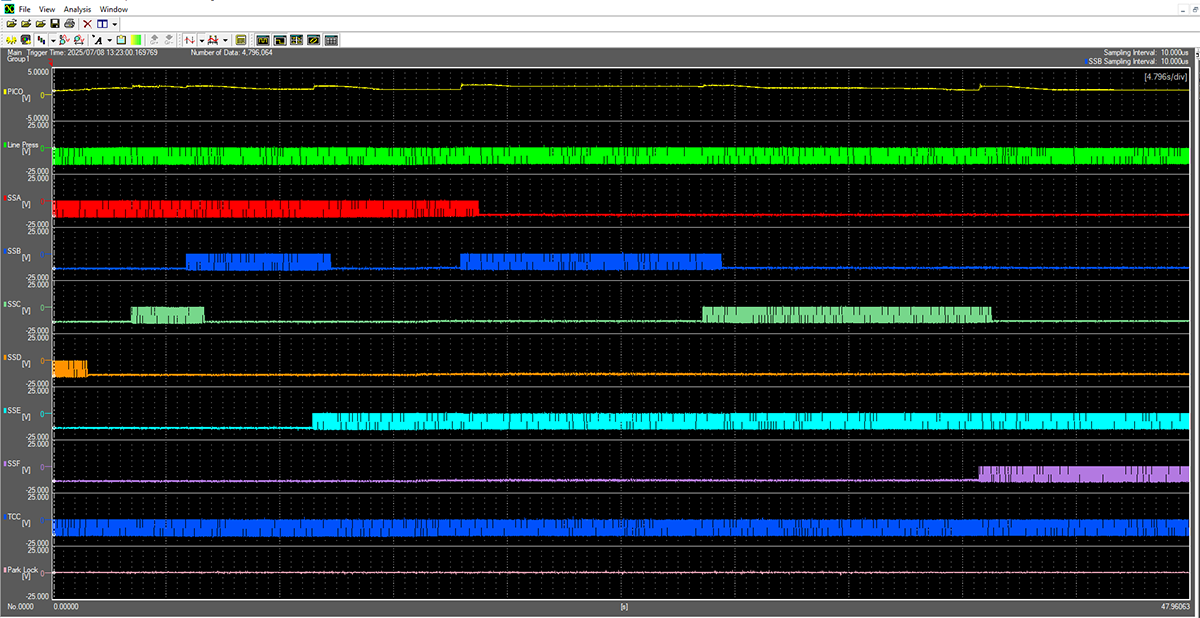Click the Save floppy disk icon
This screenshot has width=1200, height=618.
point(55,23)
